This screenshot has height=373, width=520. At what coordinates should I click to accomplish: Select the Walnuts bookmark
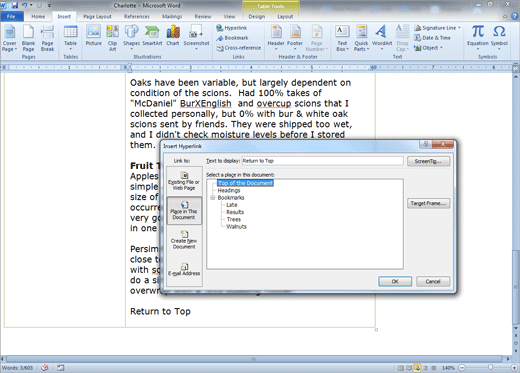coord(236,227)
